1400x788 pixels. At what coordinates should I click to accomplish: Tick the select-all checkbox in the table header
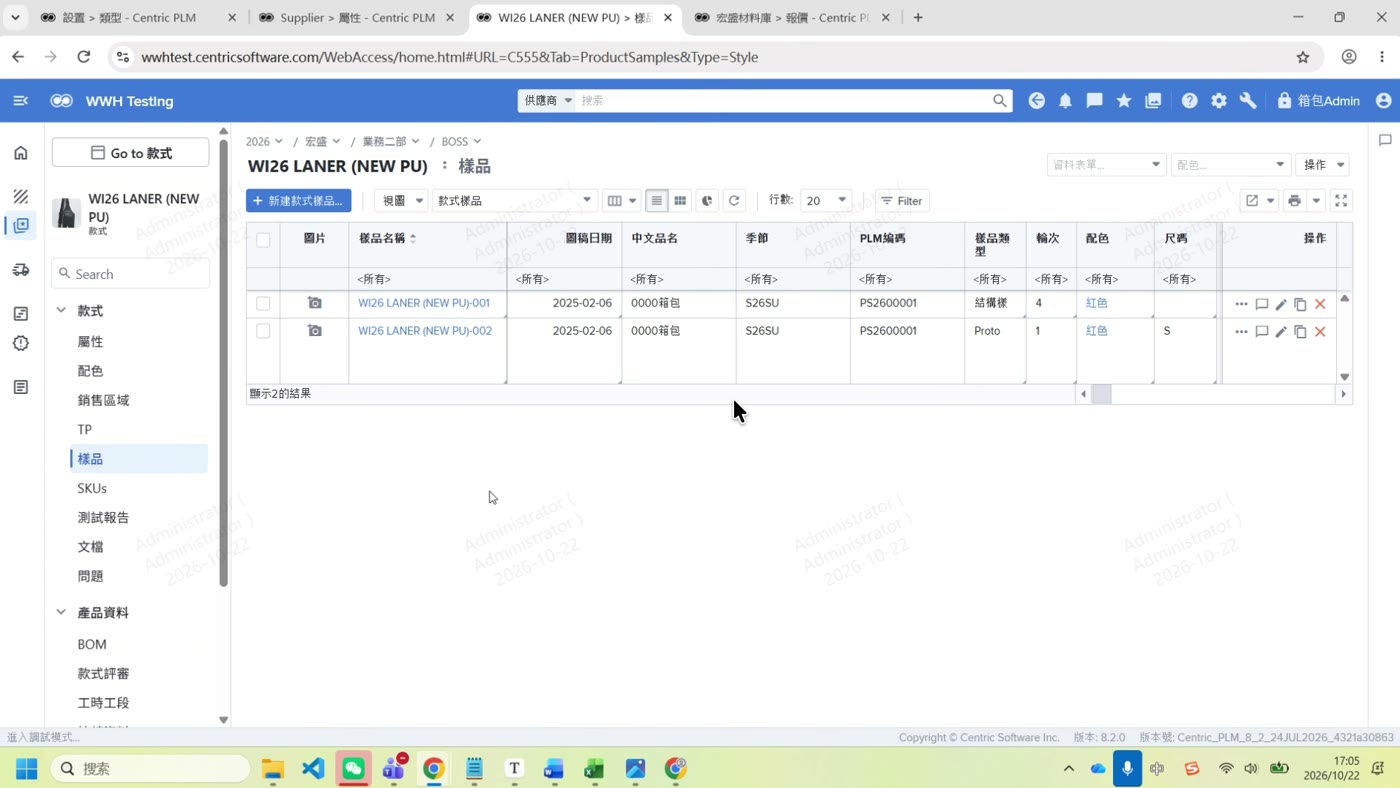263,240
